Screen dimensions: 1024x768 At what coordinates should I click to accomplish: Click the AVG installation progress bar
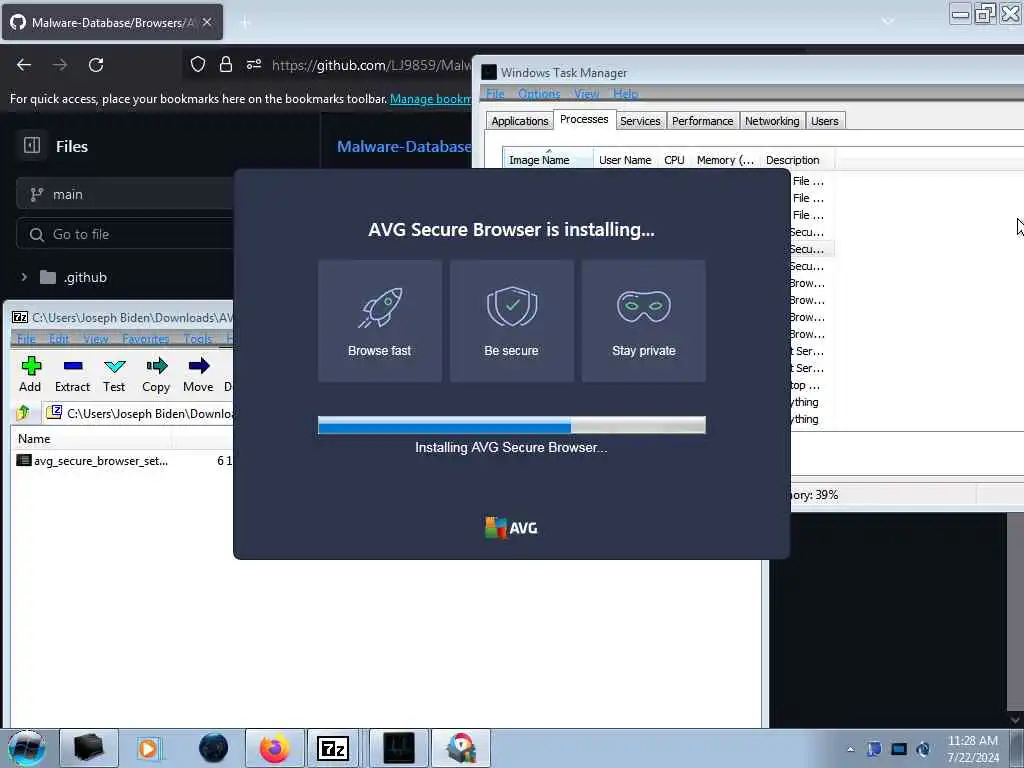[511, 425]
